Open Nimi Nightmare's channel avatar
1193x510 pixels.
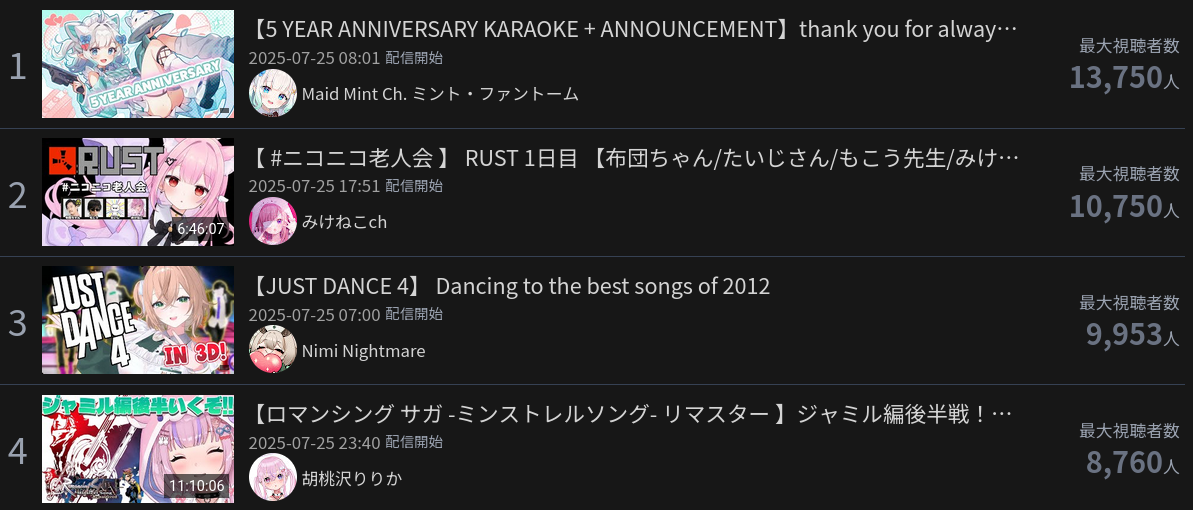pos(273,350)
